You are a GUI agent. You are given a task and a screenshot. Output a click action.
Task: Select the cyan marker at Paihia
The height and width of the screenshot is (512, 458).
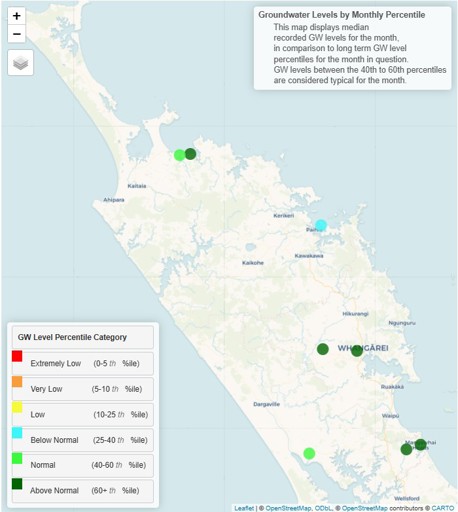pos(321,225)
